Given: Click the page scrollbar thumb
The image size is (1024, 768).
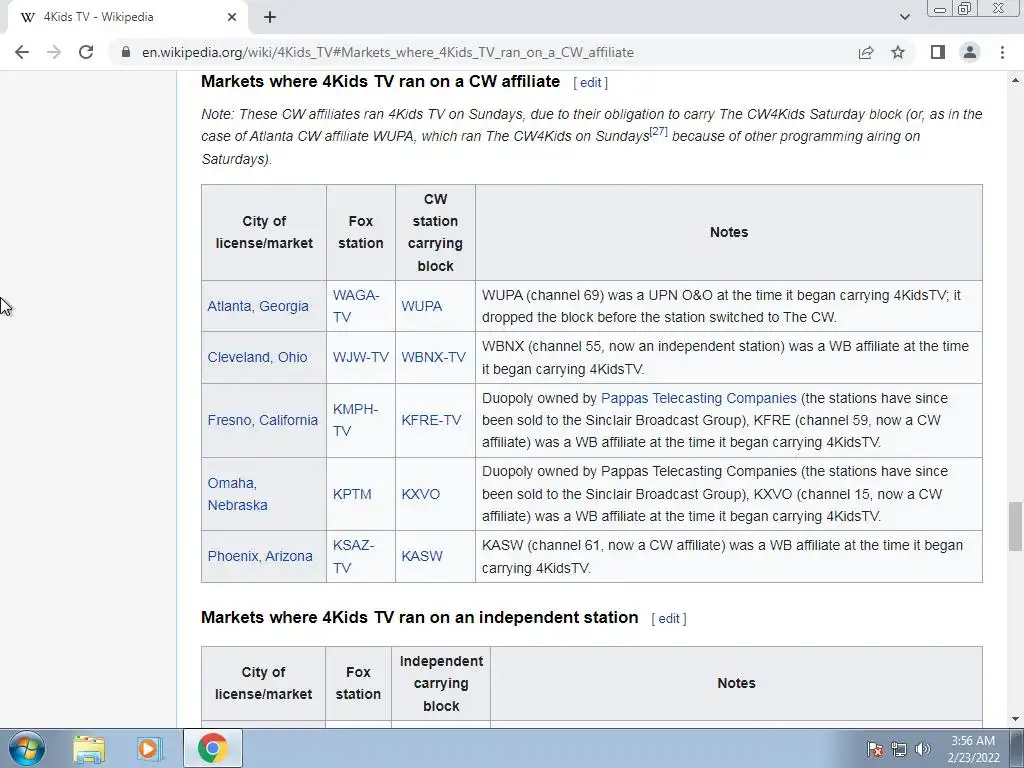Looking at the screenshot, I should [x=1015, y=526].
